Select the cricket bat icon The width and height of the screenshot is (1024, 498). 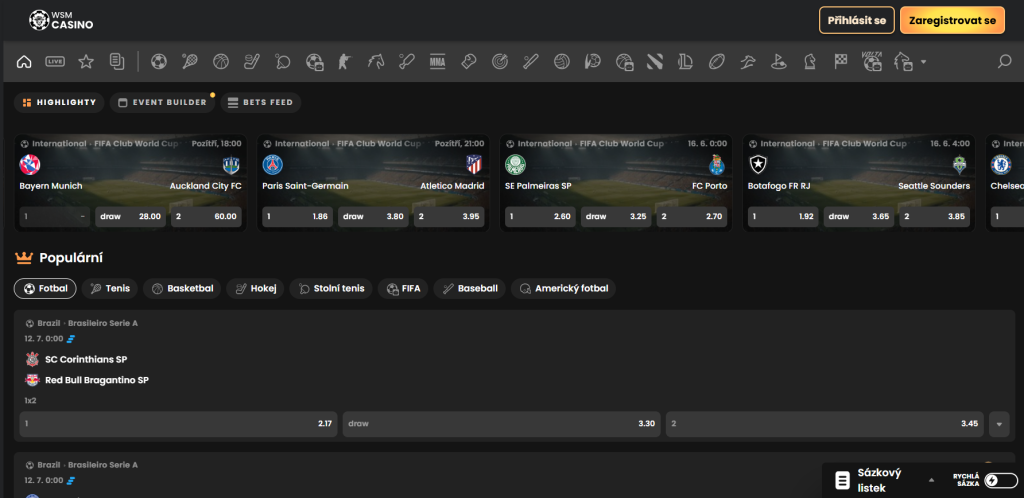(407, 62)
